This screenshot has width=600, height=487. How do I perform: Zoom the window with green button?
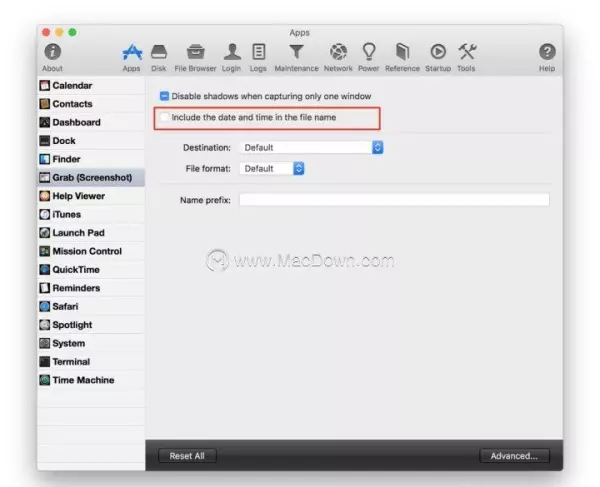point(72,32)
